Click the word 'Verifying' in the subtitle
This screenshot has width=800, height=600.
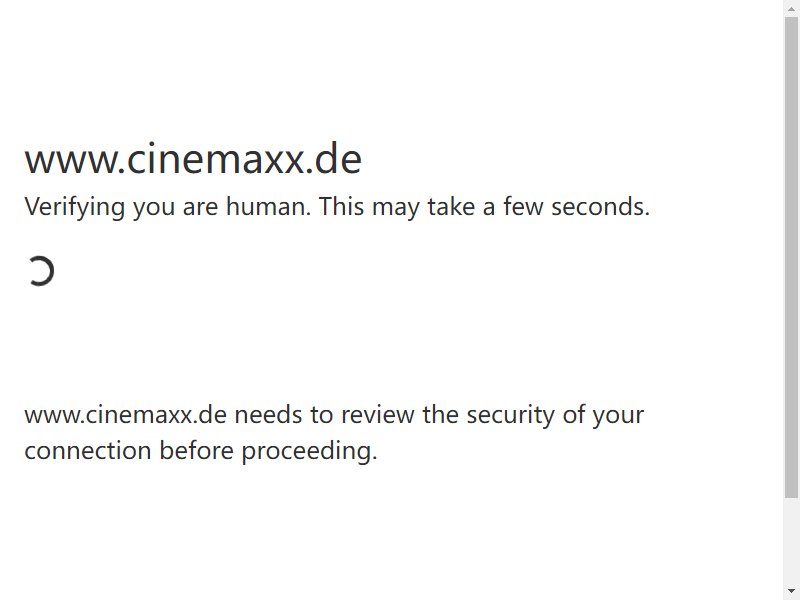coord(74,207)
